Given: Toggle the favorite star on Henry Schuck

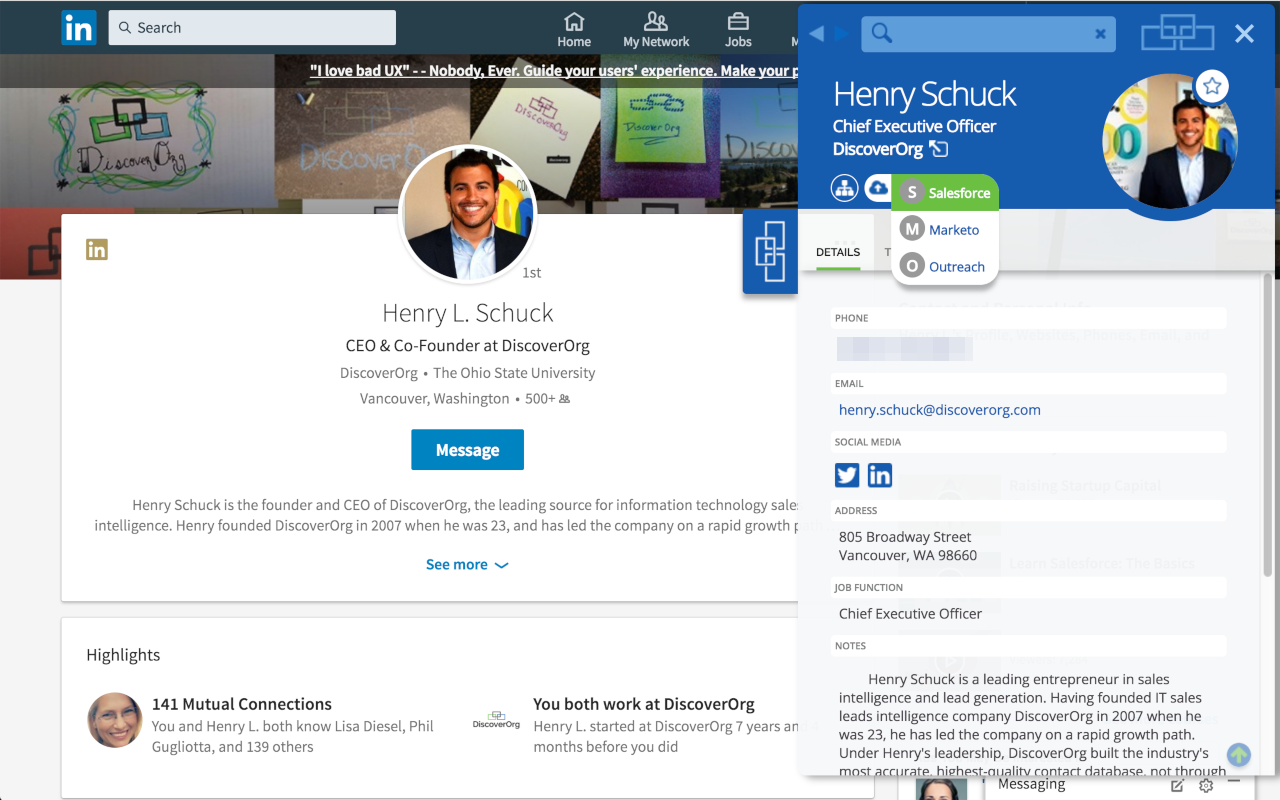Looking at the screenshot, I should coord(1212,87).
